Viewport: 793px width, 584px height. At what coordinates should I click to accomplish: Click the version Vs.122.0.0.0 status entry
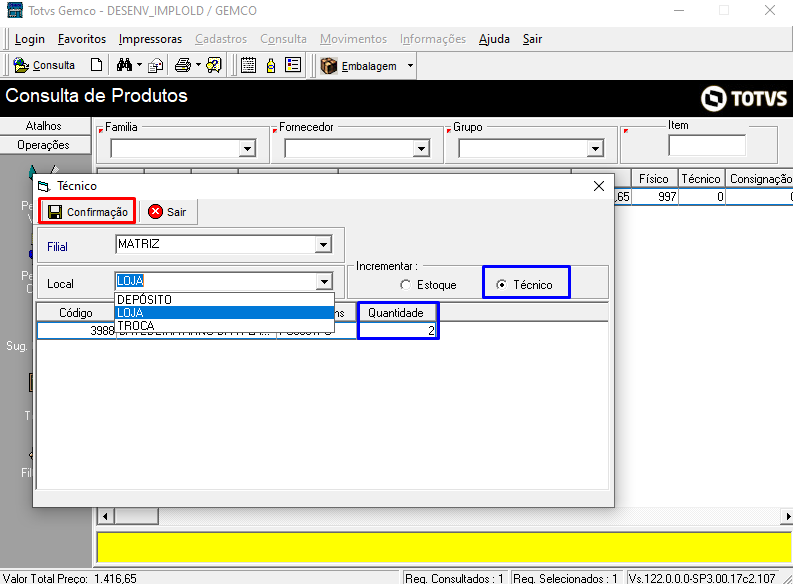click(x=702, y=578)
